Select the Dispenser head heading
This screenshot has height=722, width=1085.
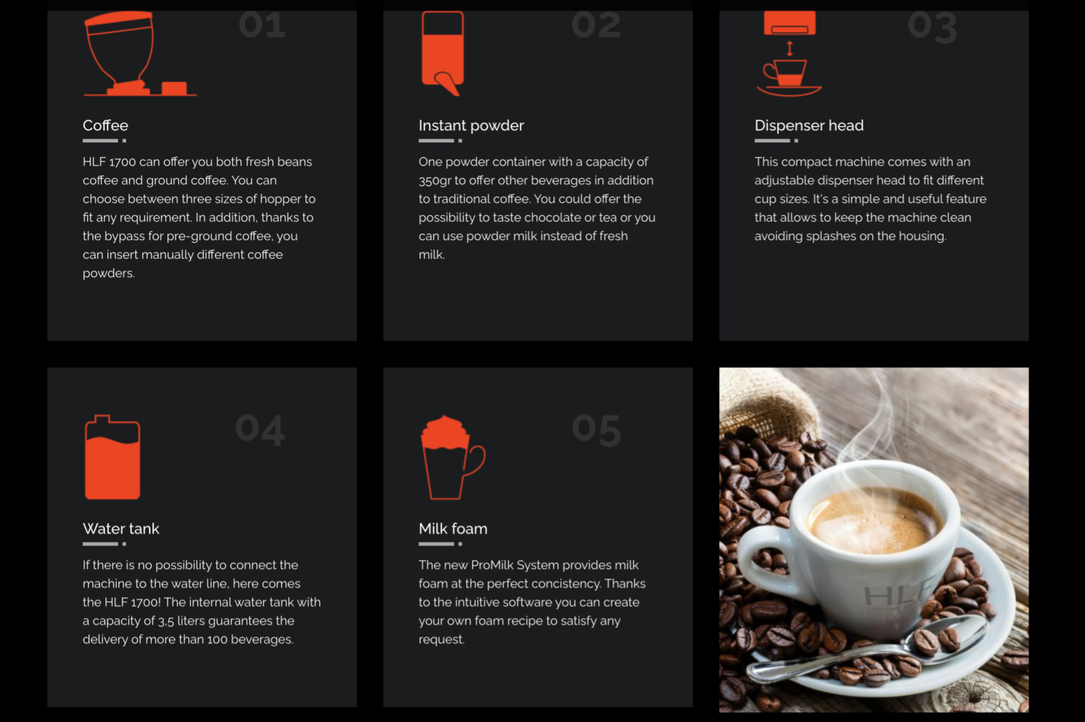click(x=809, y=125)
